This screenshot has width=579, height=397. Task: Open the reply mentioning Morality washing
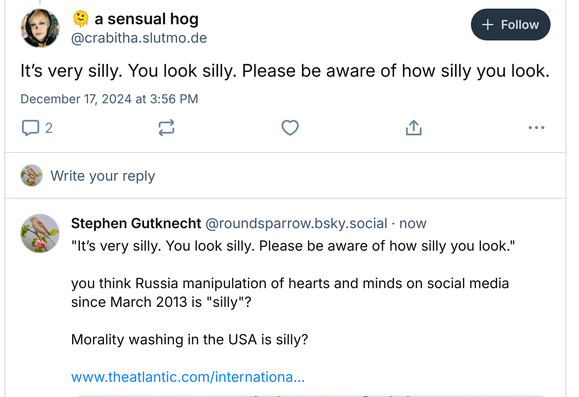click(189, 339)
